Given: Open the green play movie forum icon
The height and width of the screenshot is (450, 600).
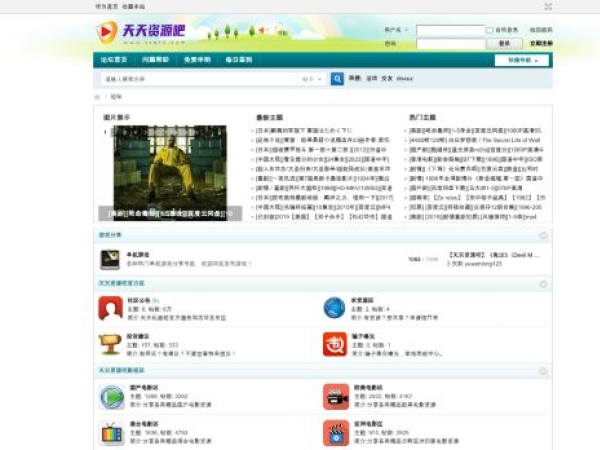Looking at the screenshot, I should [x=111, y=397].
